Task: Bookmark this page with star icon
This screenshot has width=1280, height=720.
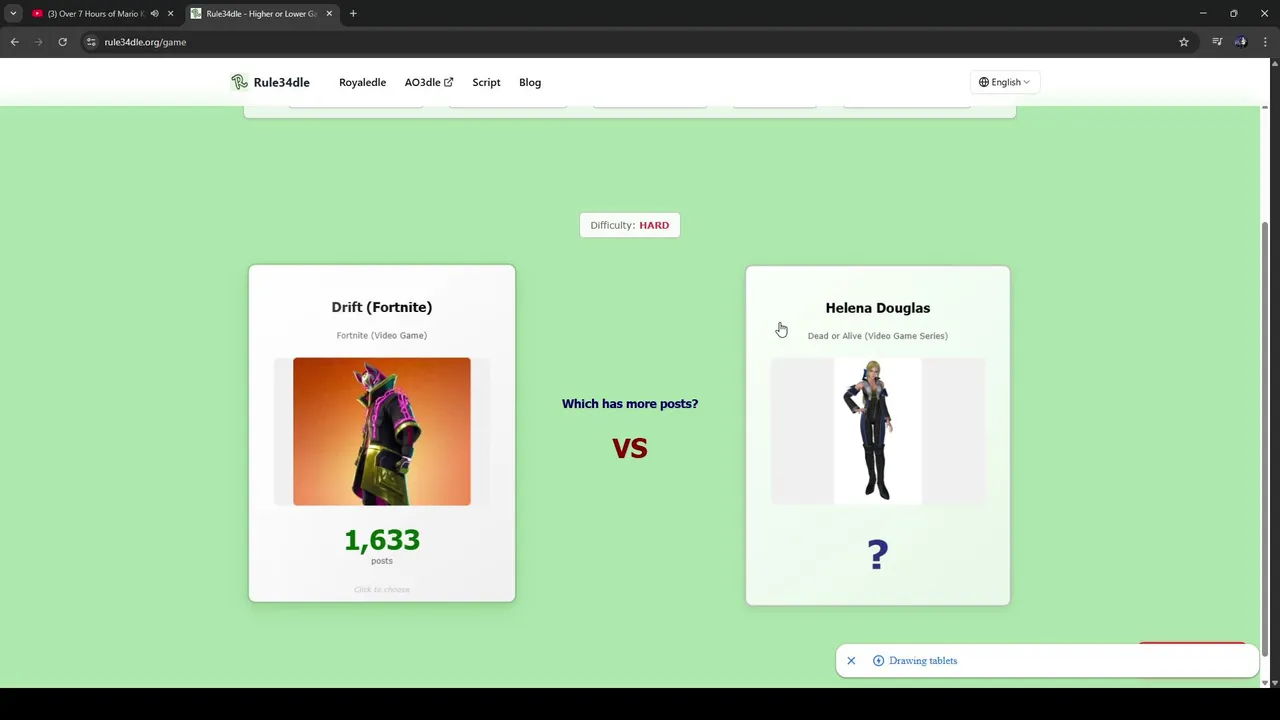Action: [x=1184, y=42]
